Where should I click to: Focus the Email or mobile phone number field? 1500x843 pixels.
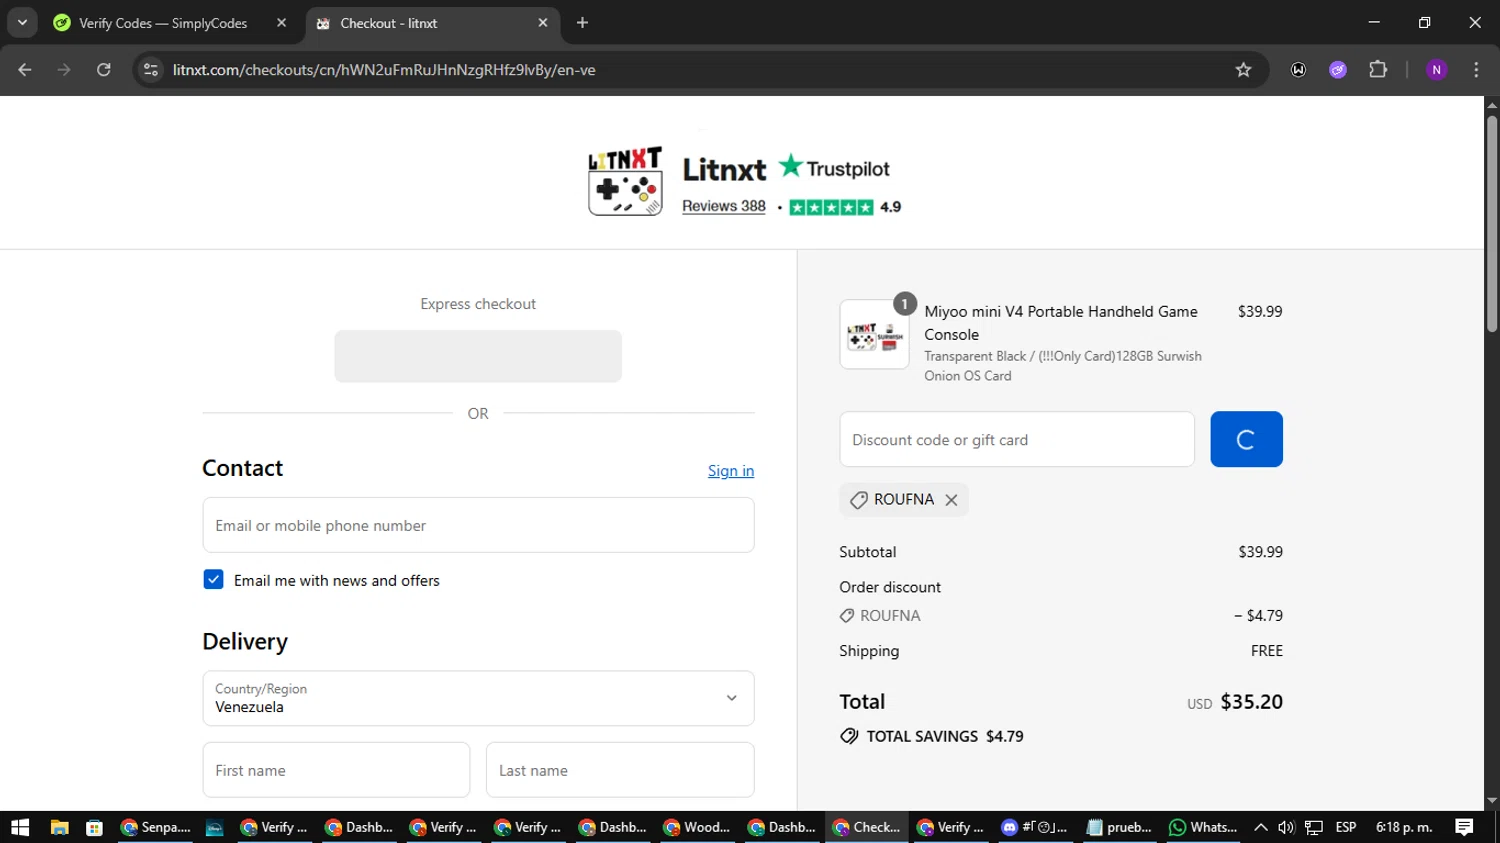(478, 525)
